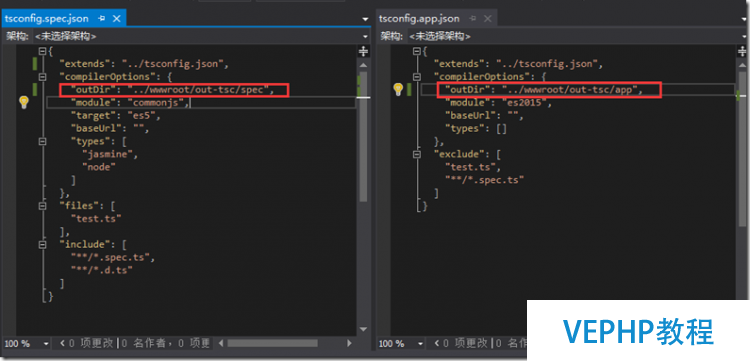Viewport: 750px width, 361px height.
Task: Open the 100 % zoom dropdown in right pane
Action: (x=420, y=344)
